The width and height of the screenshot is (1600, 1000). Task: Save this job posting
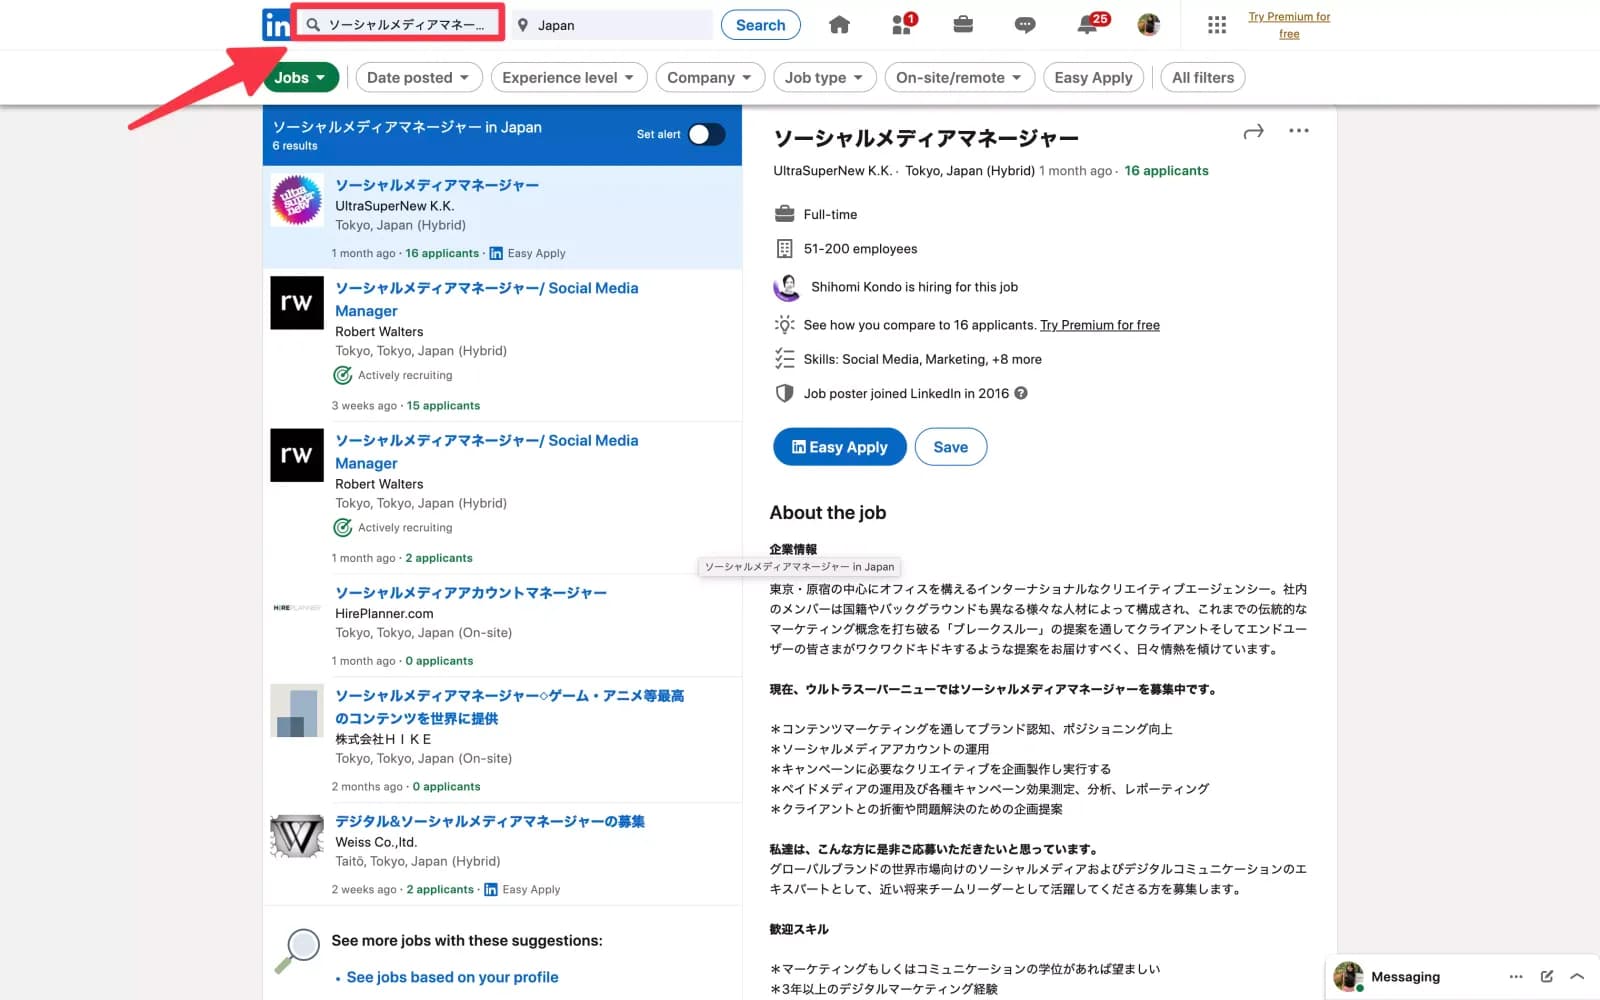pos(950,447)
